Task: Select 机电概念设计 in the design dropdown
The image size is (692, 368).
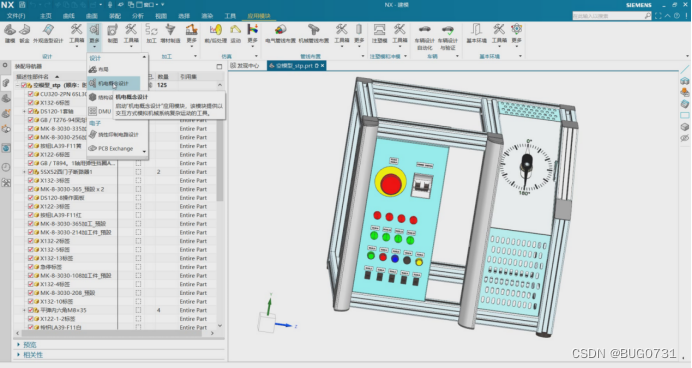Action: 113,83
